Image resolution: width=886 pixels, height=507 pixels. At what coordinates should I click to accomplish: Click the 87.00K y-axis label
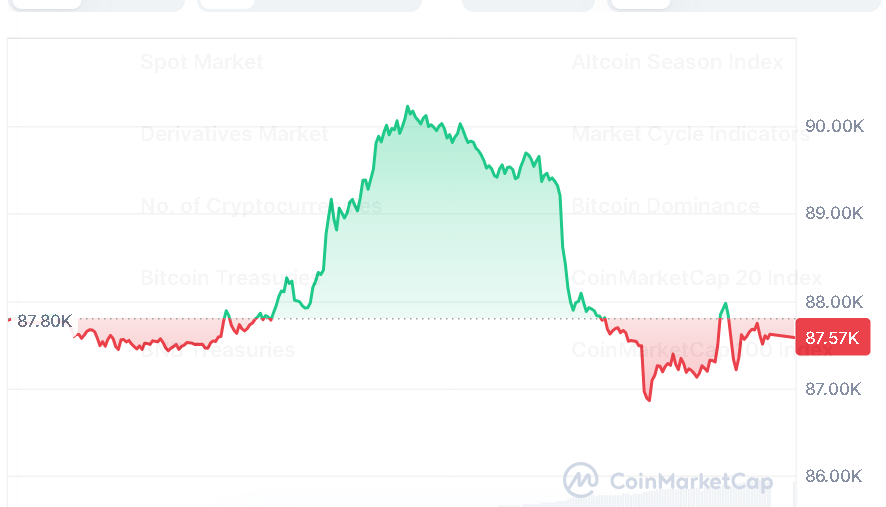coord(834,389)
